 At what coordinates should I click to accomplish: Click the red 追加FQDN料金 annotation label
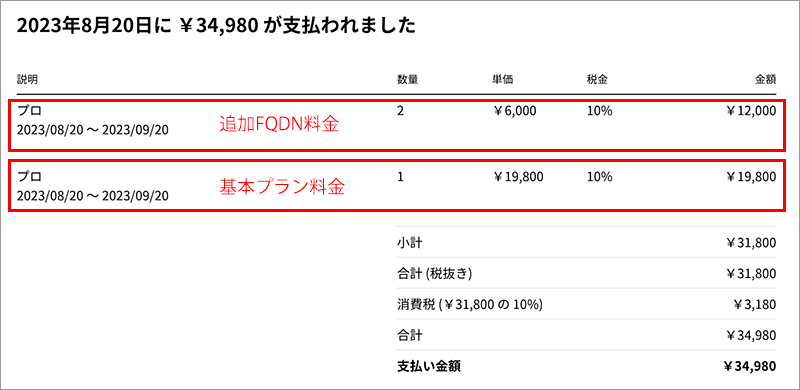pos(279,125)
